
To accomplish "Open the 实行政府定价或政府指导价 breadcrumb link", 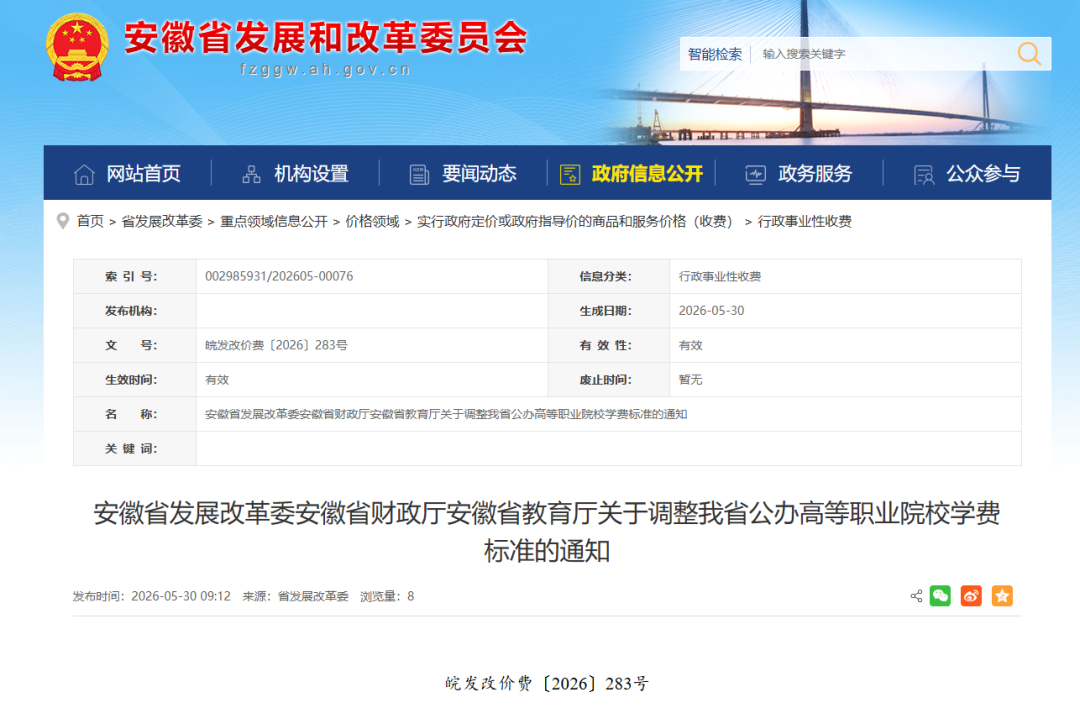I will tap(576, 221).
